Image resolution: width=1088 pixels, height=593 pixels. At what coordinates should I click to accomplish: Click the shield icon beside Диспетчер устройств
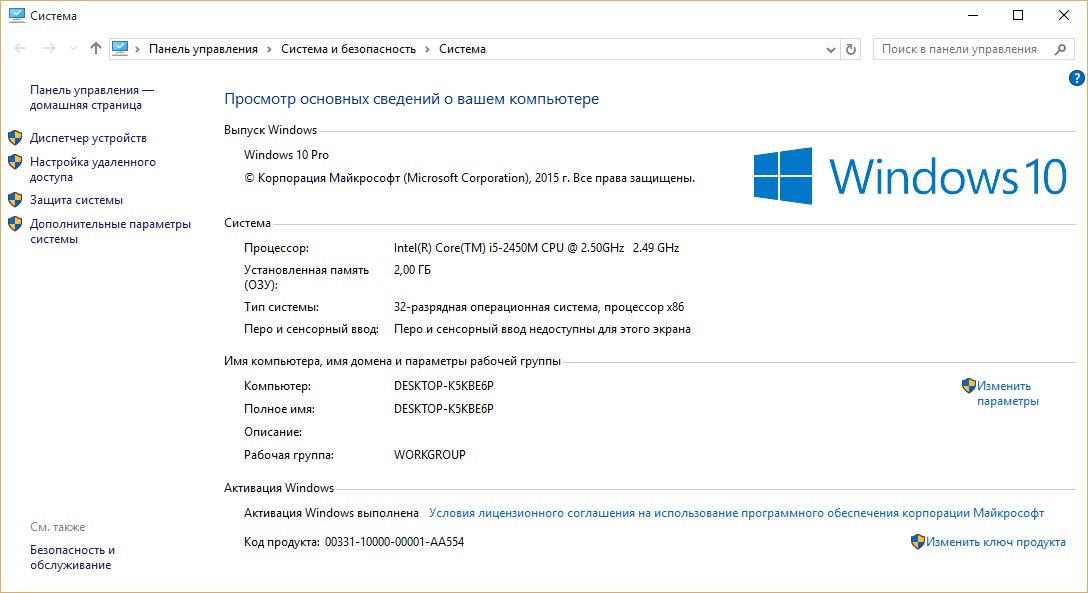[15, 137]
